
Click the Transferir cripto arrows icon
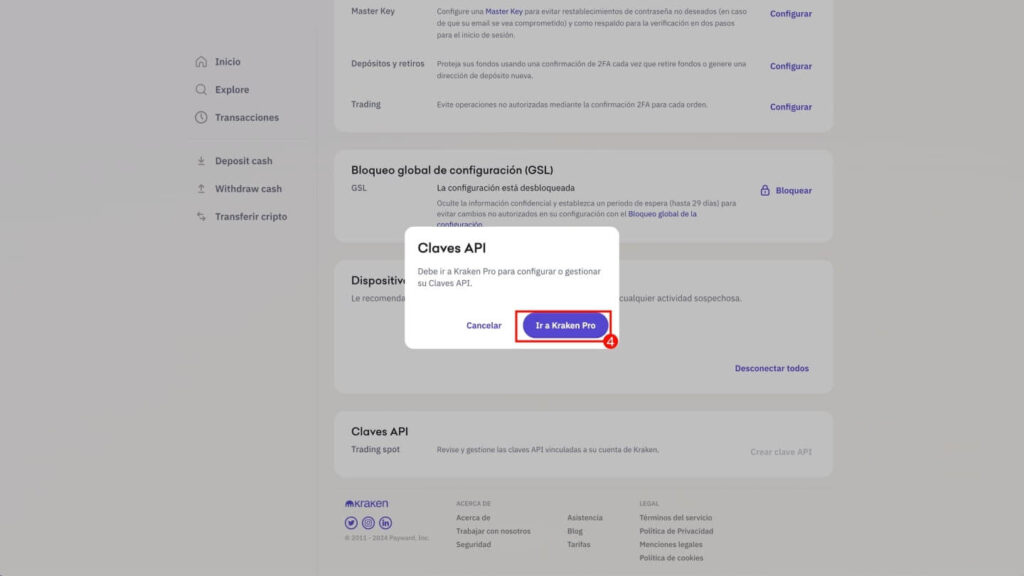[201, 216]
